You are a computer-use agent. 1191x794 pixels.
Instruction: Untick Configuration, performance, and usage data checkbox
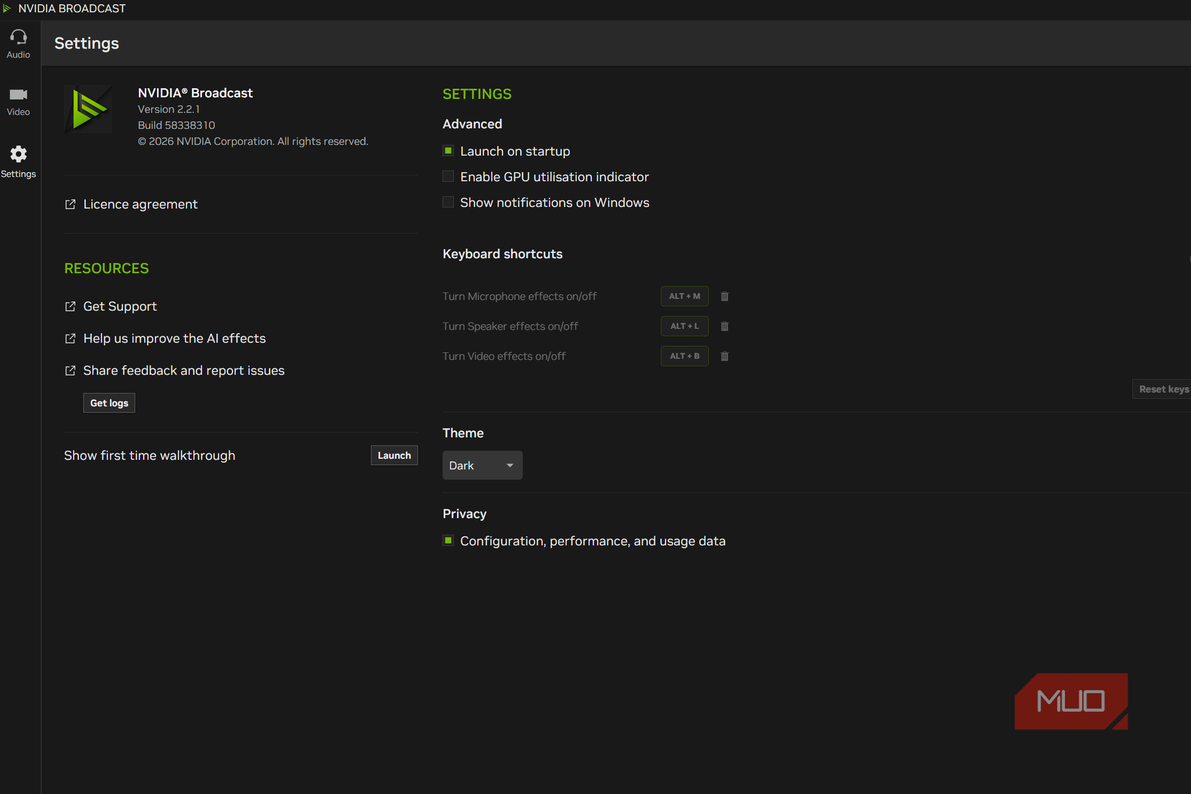tap(448, 541)
